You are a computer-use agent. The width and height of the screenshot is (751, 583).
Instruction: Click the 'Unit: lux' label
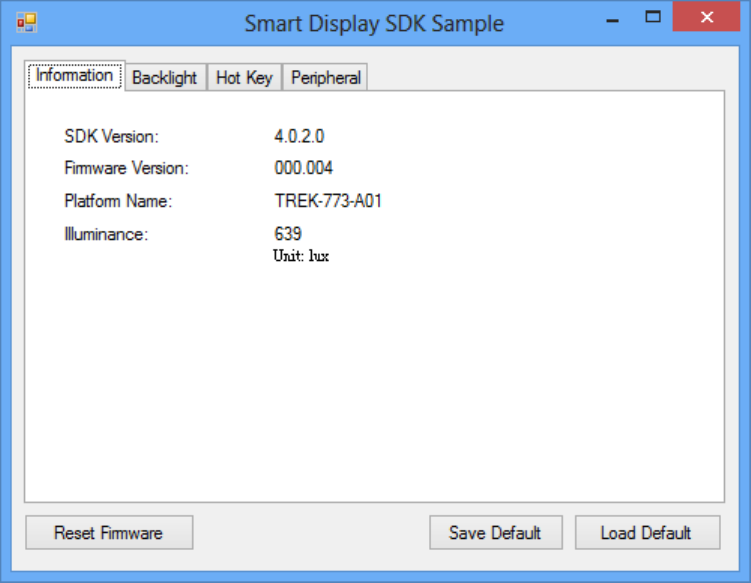[x=301, y=256]
